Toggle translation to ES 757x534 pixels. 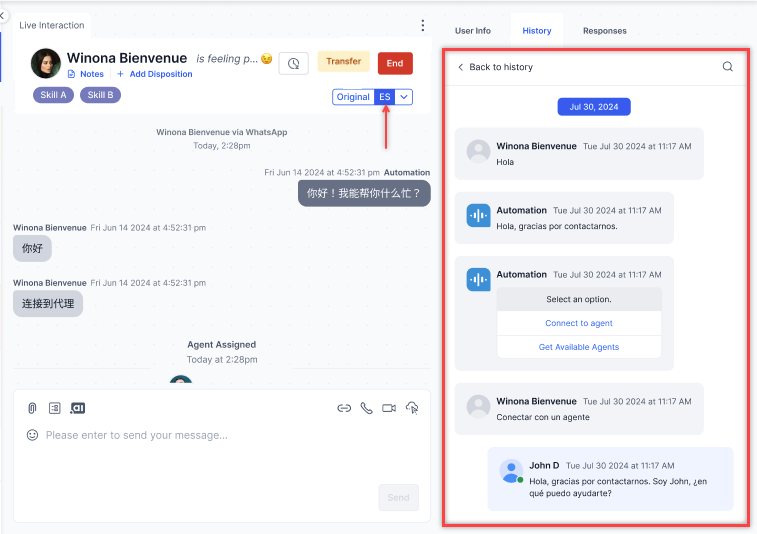click(384, 97)
